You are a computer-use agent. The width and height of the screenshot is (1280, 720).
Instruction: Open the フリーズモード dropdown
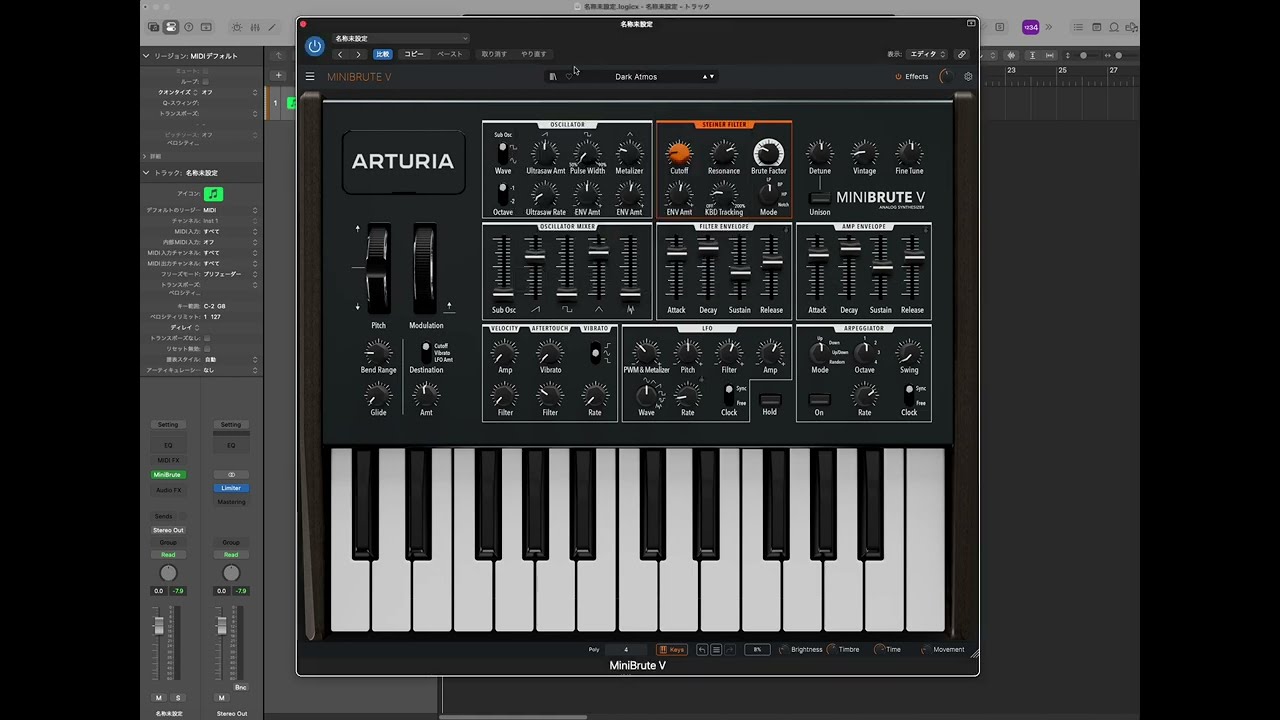[230, 274]
